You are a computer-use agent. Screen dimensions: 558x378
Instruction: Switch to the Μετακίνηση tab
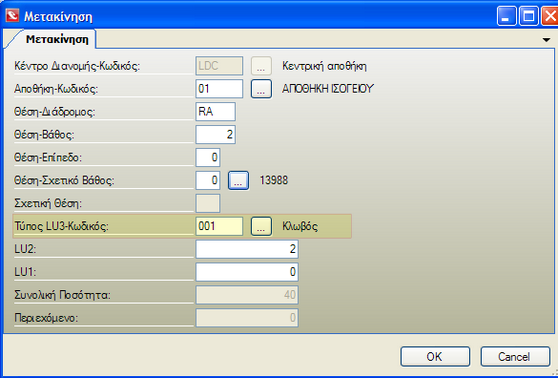click(57, 39)
